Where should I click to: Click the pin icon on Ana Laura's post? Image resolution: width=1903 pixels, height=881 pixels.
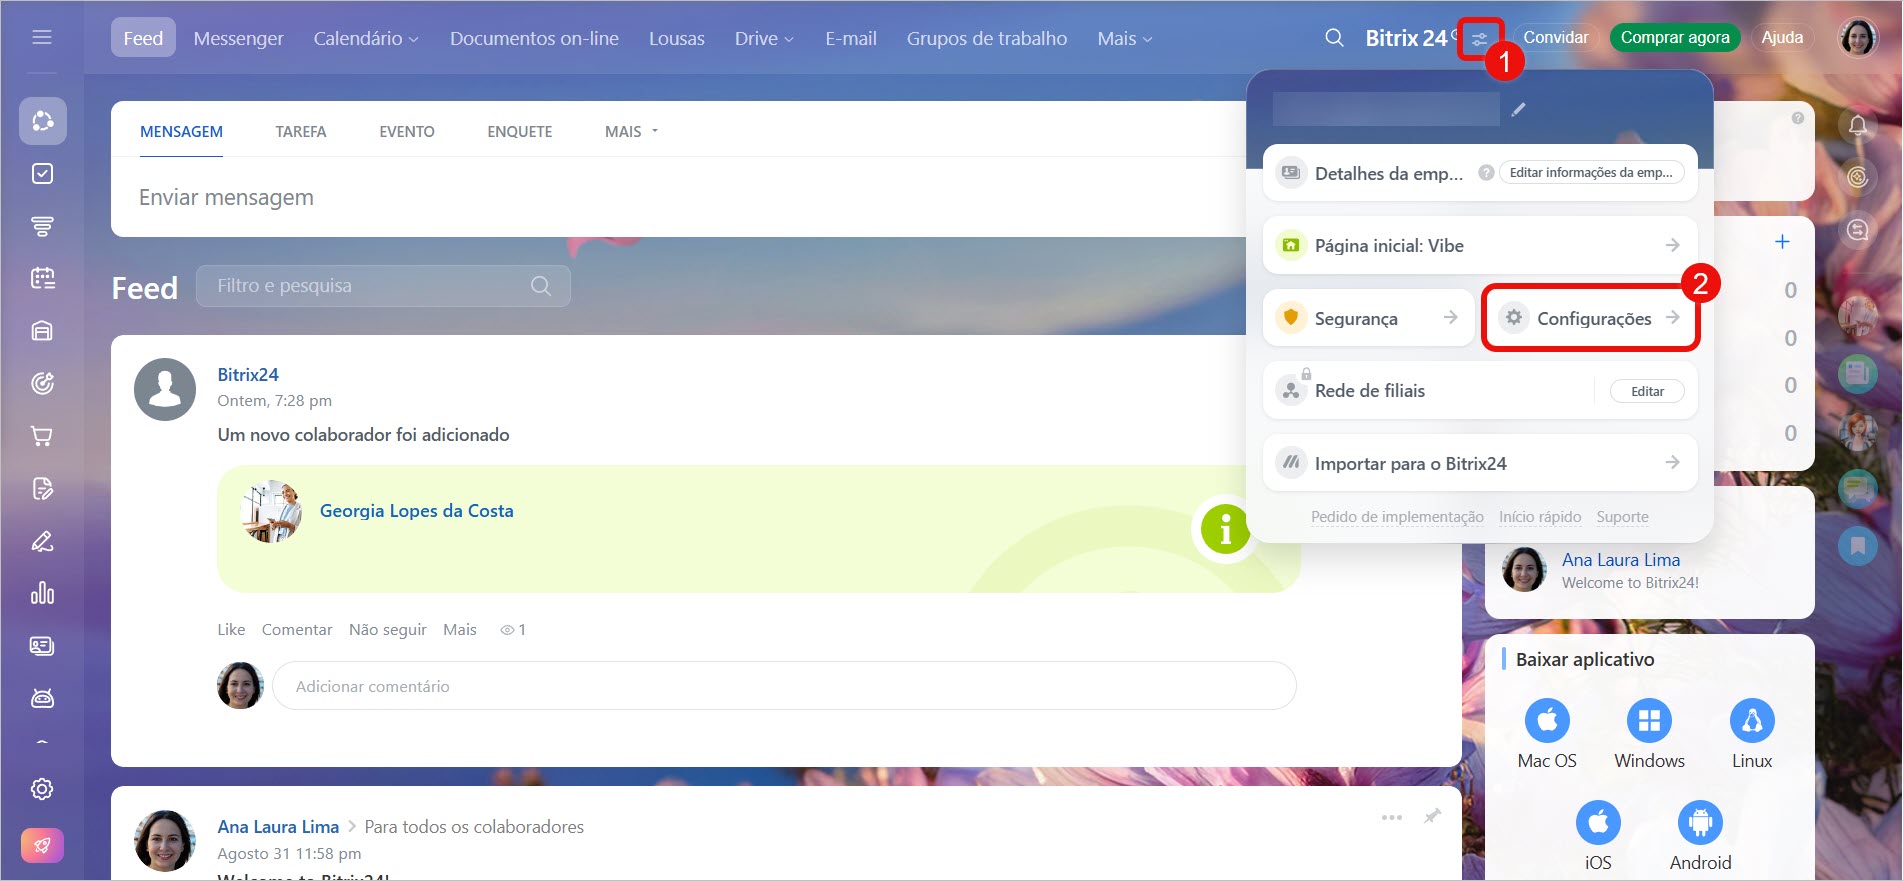coord(1432,816)
